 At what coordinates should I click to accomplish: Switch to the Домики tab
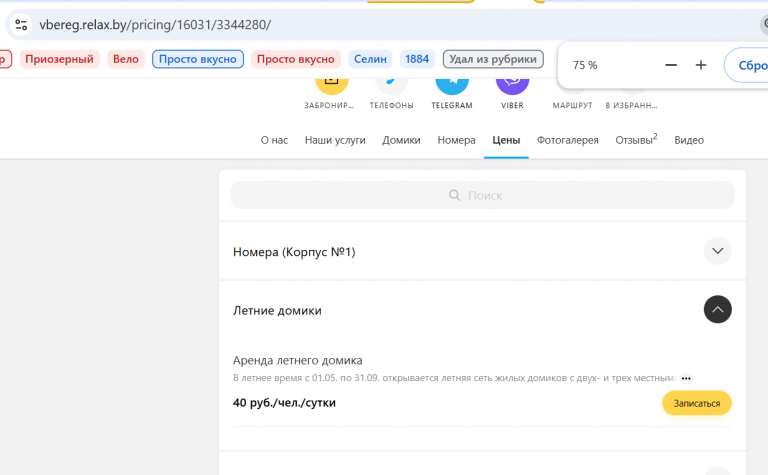(x=401, y=140)
